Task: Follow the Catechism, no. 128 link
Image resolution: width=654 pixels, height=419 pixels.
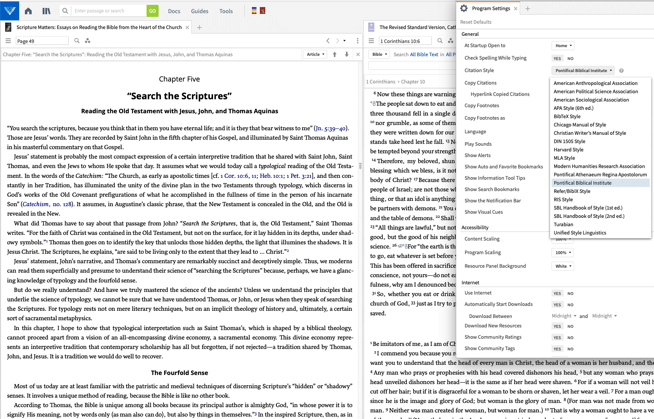Action: click(x=47, y=204)
